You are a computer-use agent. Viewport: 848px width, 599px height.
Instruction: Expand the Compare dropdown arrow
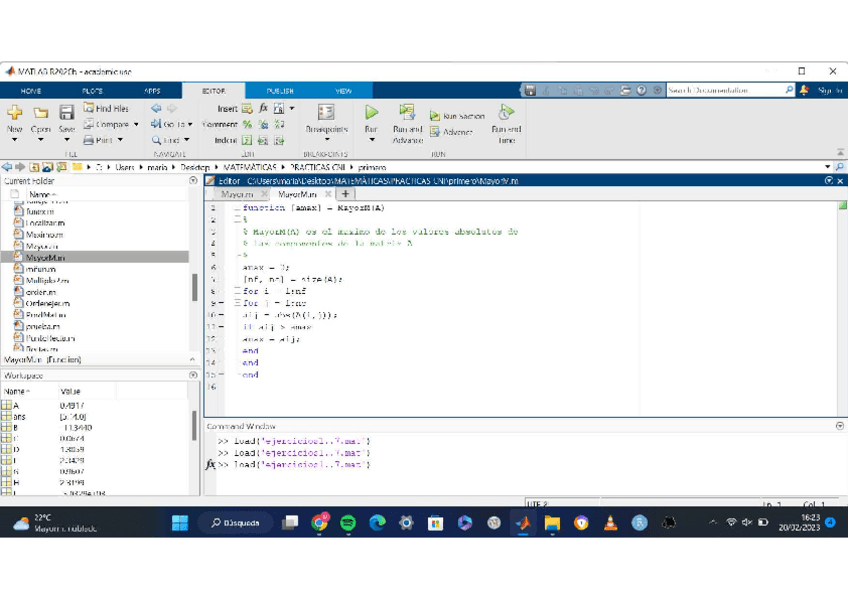[x=136, y=125]
